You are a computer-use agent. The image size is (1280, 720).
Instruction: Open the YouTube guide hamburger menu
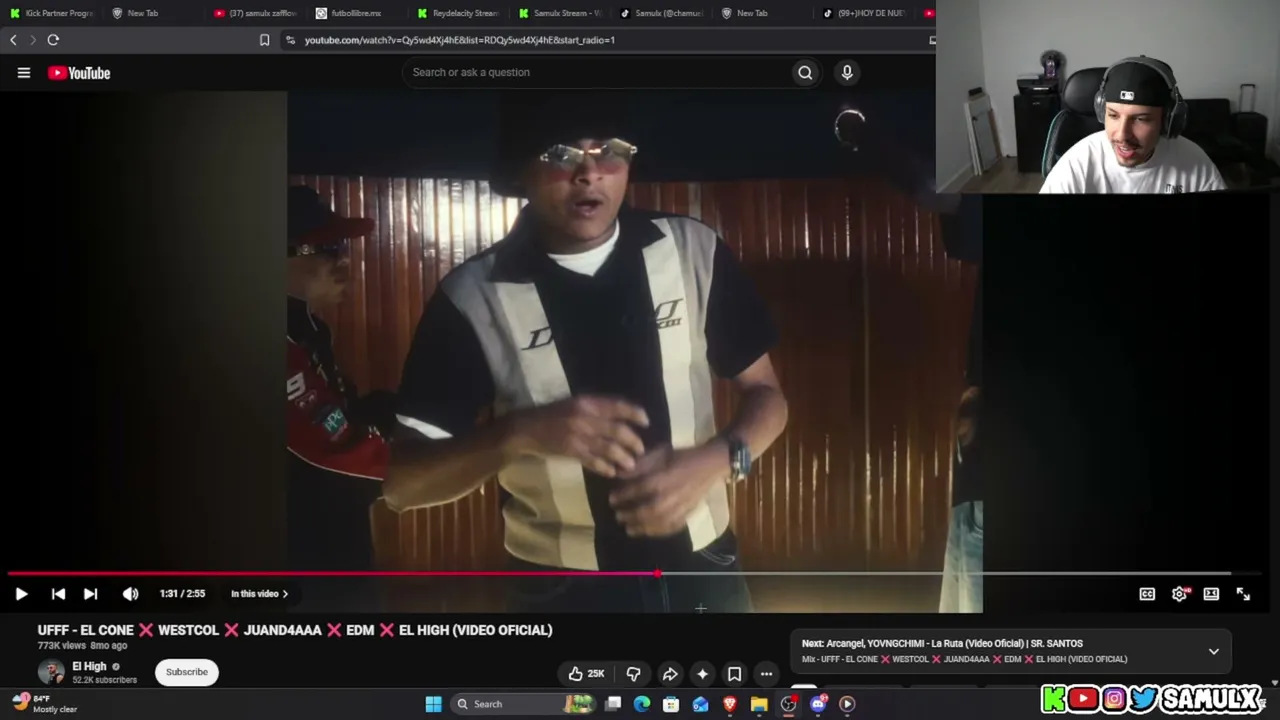coord(24,73)
